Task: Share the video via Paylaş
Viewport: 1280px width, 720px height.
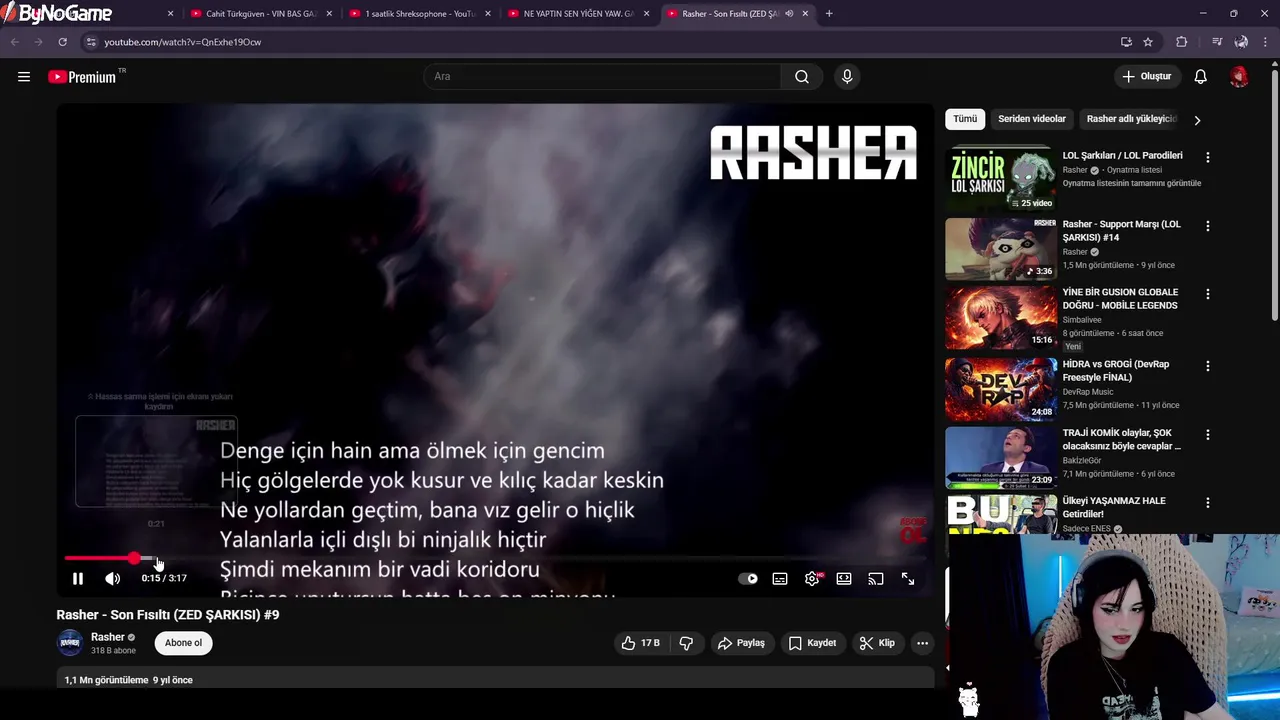Action: [741, 643]
